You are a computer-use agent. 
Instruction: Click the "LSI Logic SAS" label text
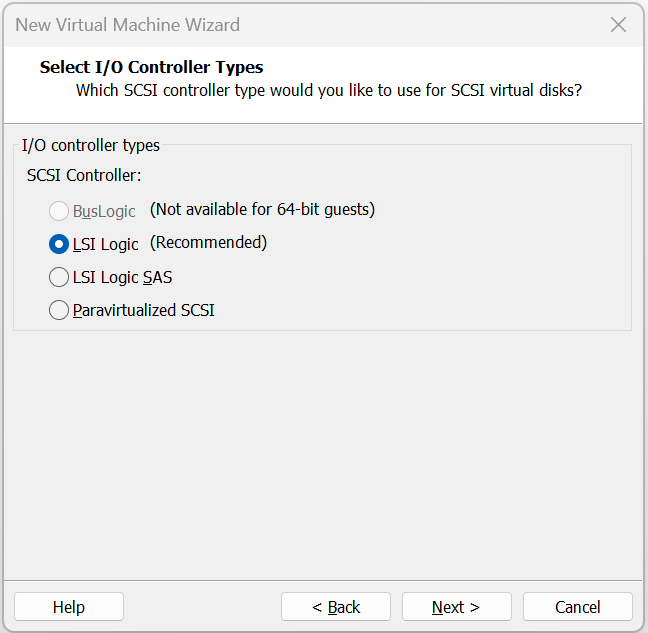click(x=122, y=277)
